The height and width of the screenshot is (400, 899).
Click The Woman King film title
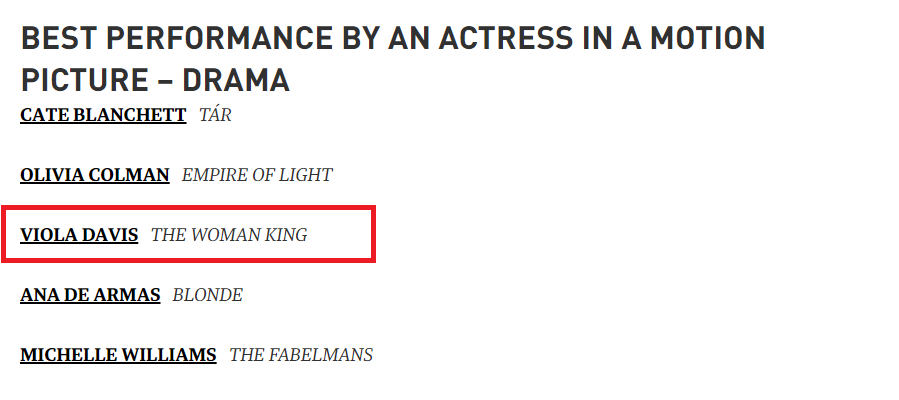click(x=229, y=235)
